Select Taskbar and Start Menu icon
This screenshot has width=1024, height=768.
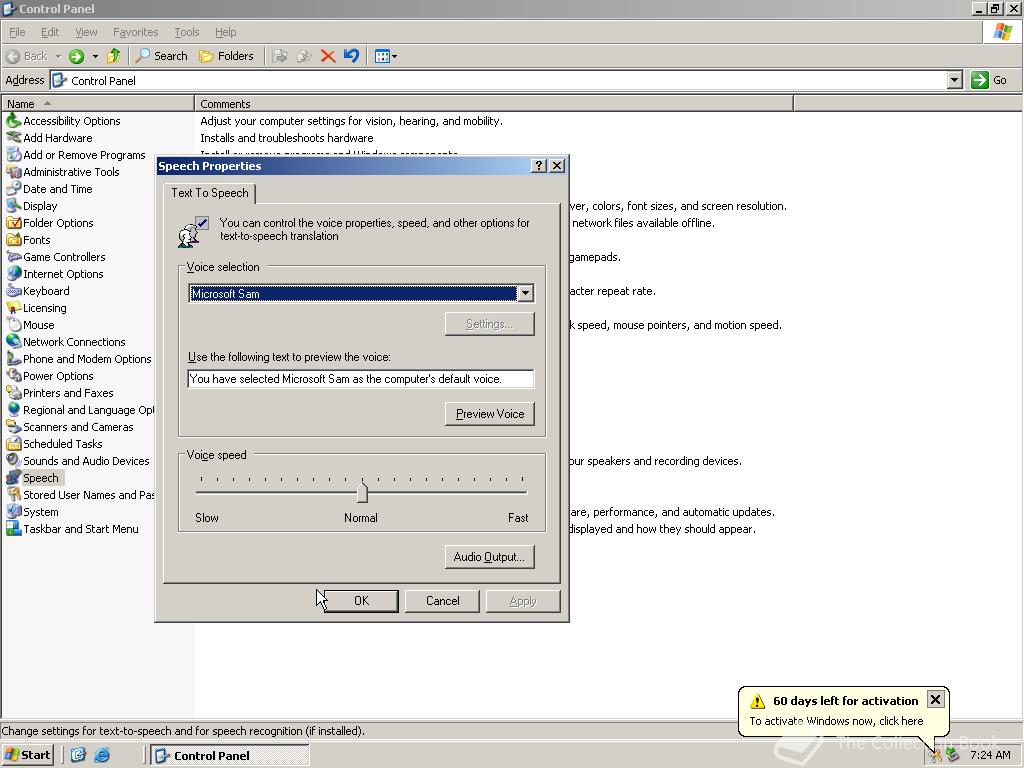pos(14,528)
